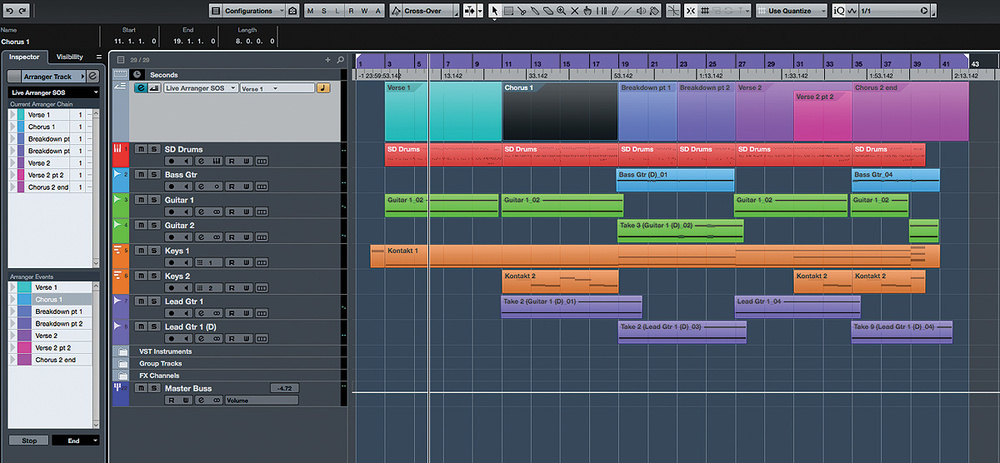Solo the Bass Gtr track
Image resolution: width=1000 pixels, height=463 pixels.
pyautogui.click(x=153, y=174)
